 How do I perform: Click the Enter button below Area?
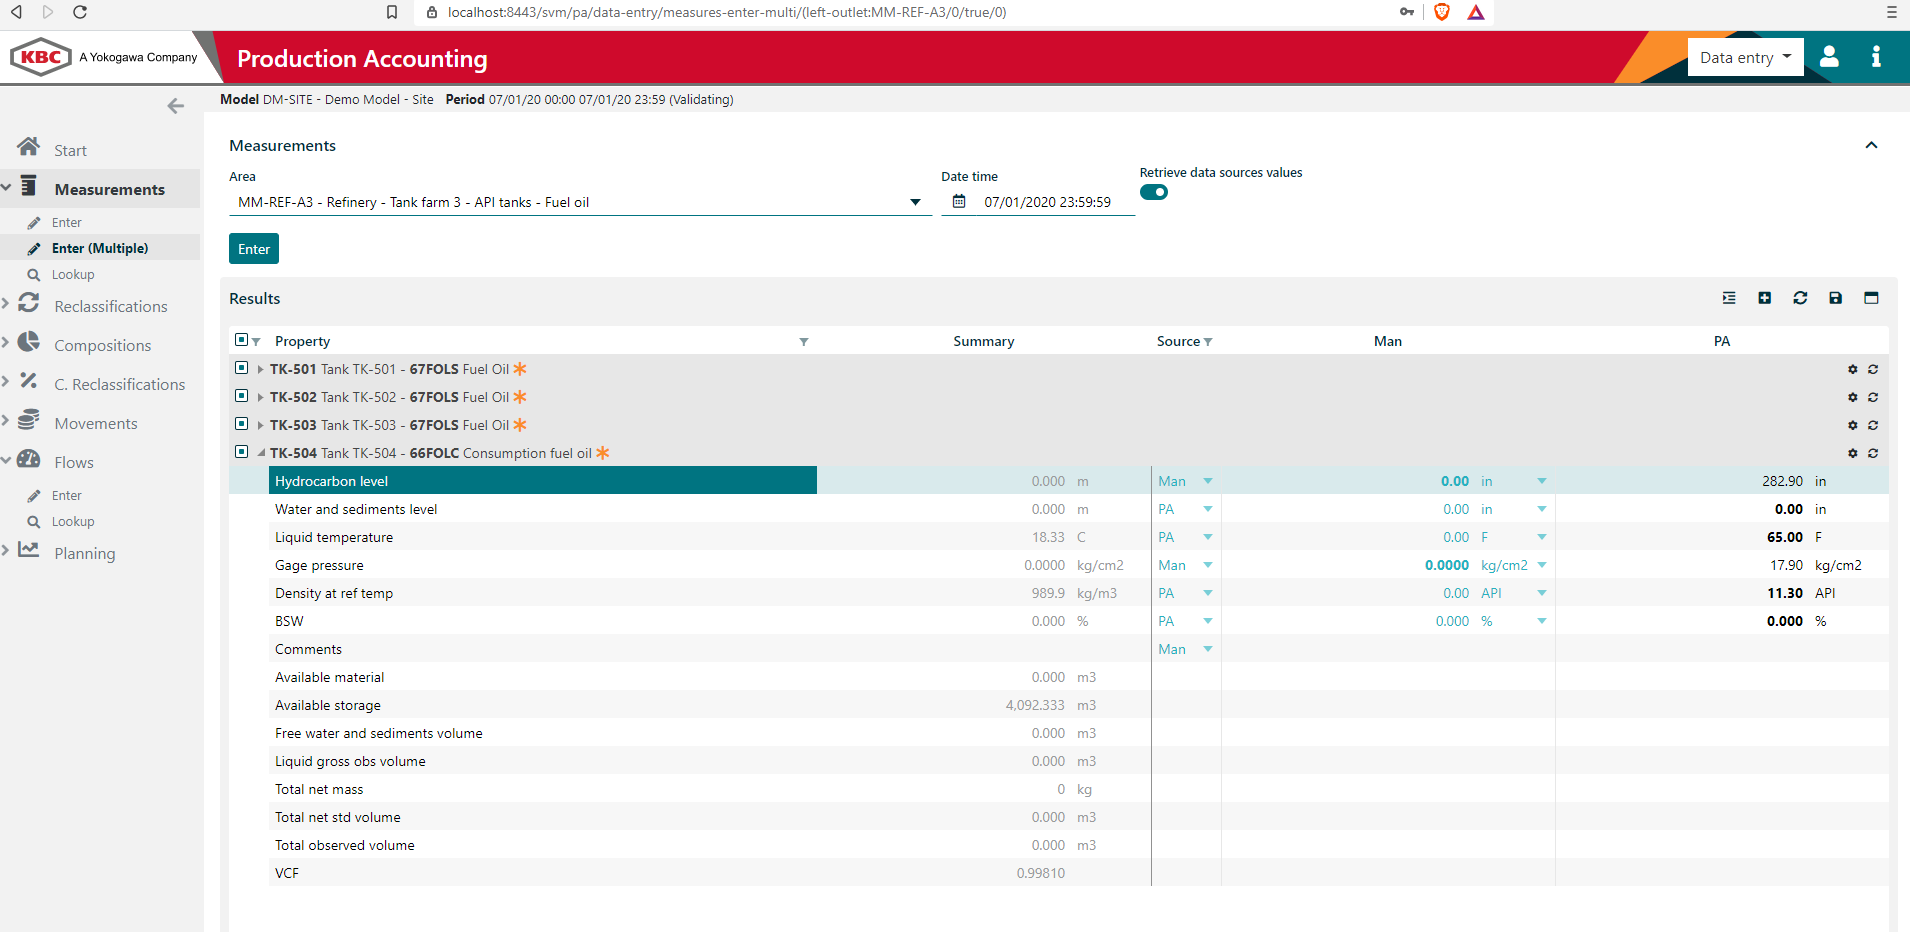[253, 248]
